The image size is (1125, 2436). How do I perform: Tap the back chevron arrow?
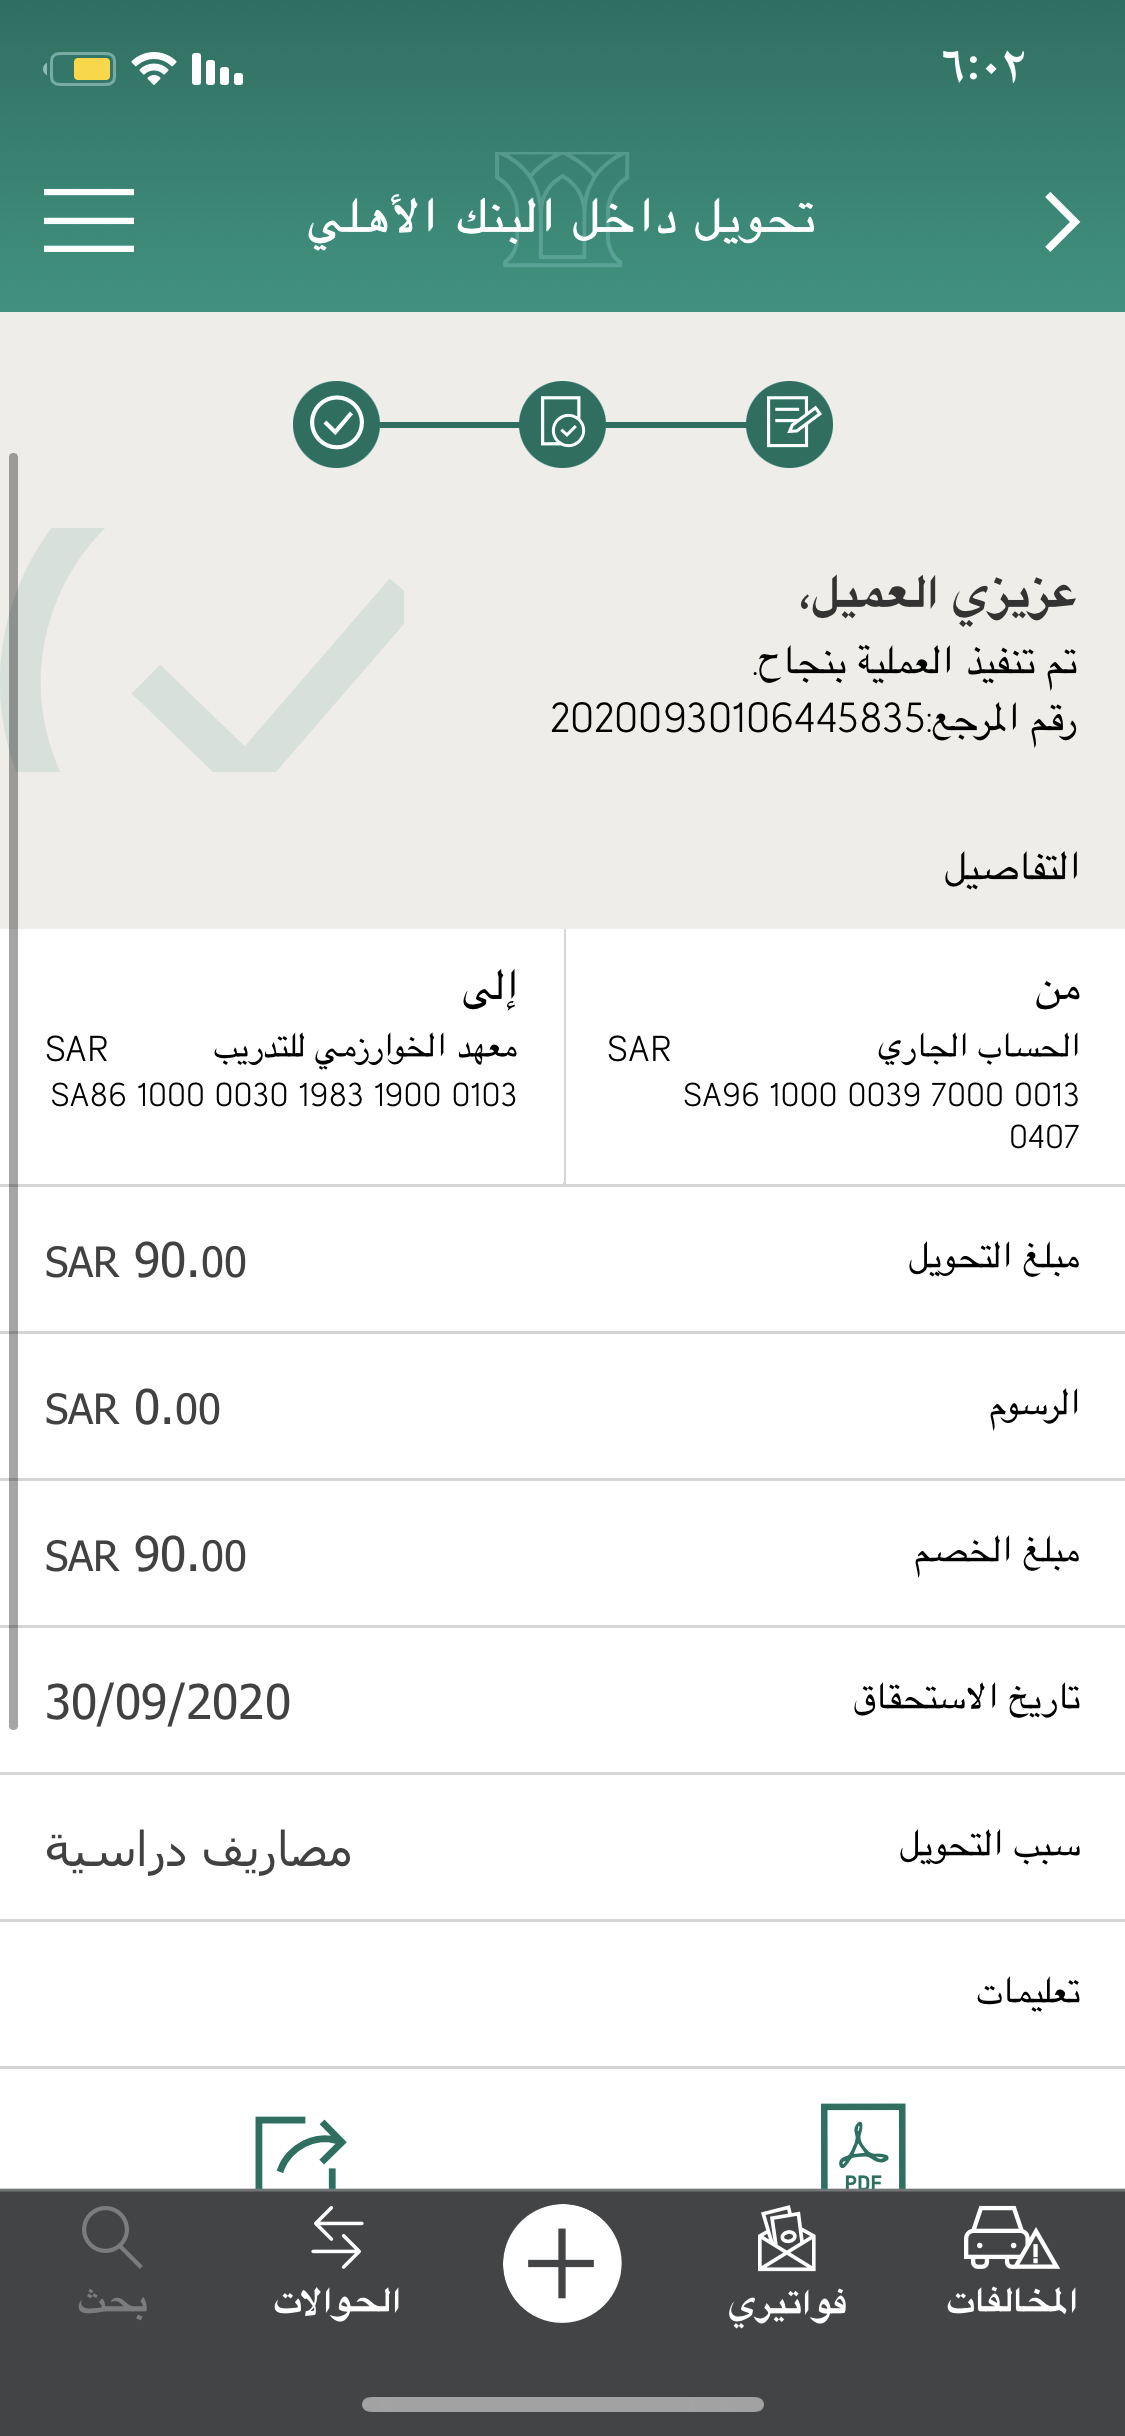pos(1062,222)
